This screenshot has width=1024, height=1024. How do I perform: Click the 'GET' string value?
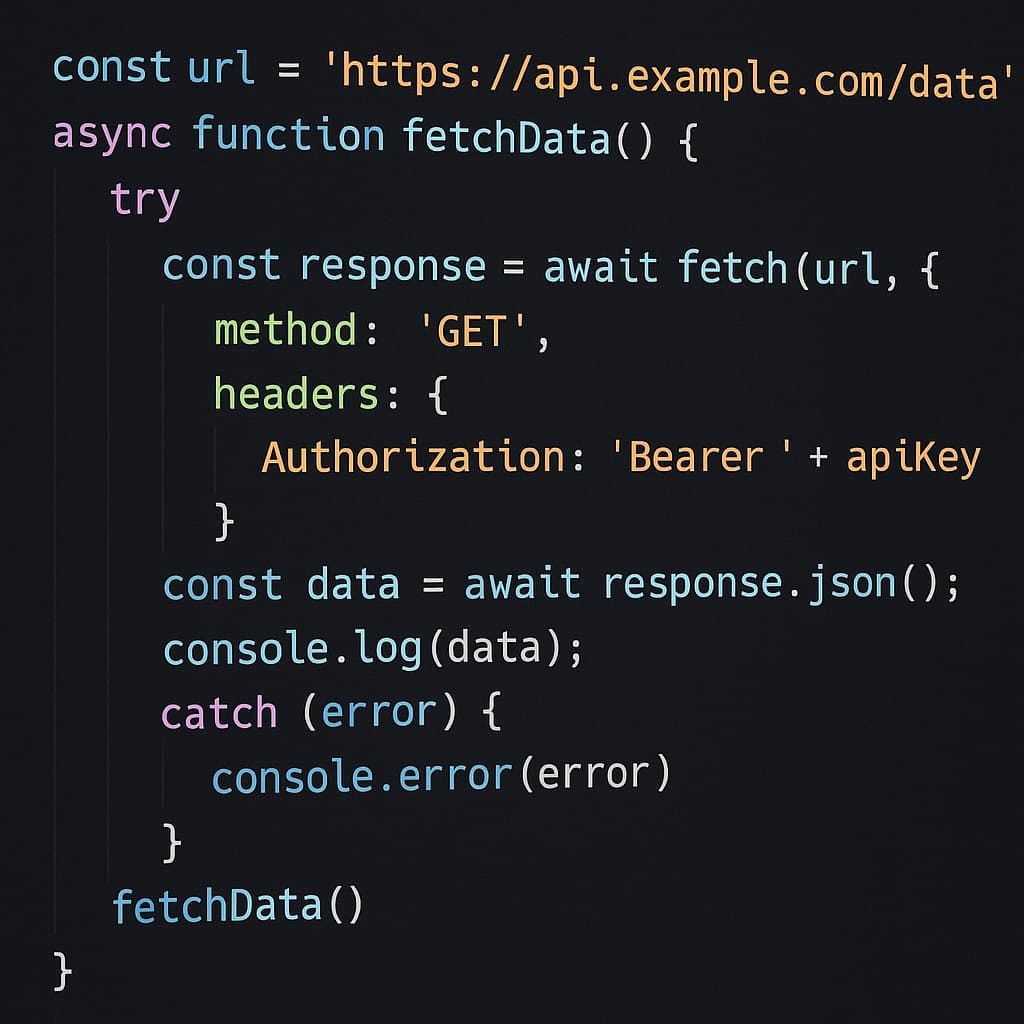pyautogui.click(x=472, y=331)
